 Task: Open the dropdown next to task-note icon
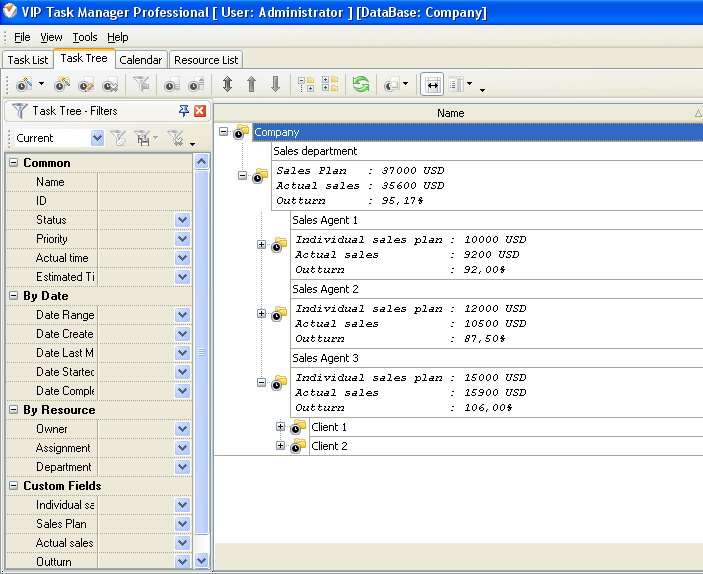tap(405, 83)
